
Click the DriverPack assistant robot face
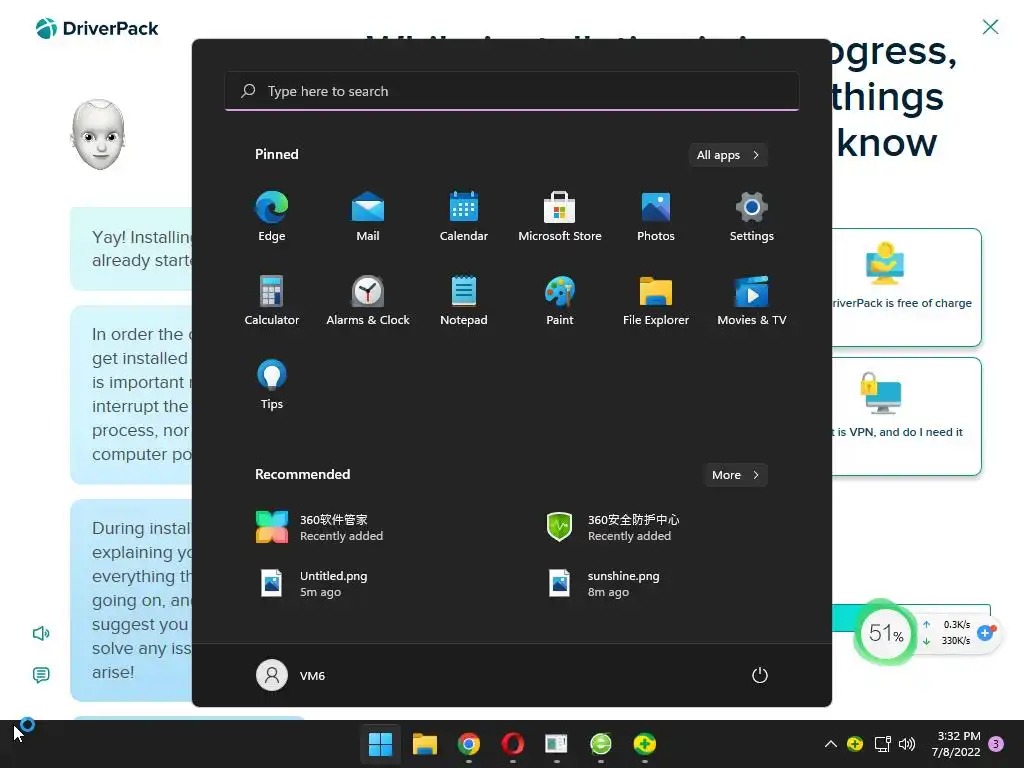98,135
